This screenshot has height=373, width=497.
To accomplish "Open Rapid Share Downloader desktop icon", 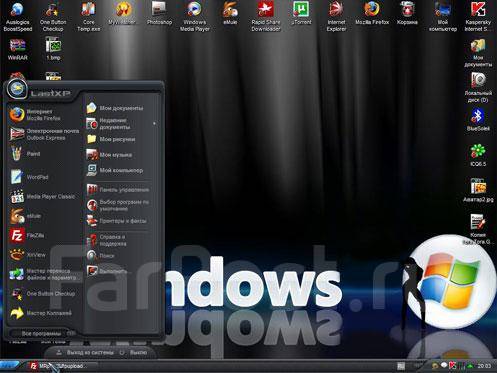I will click(266, 17).
